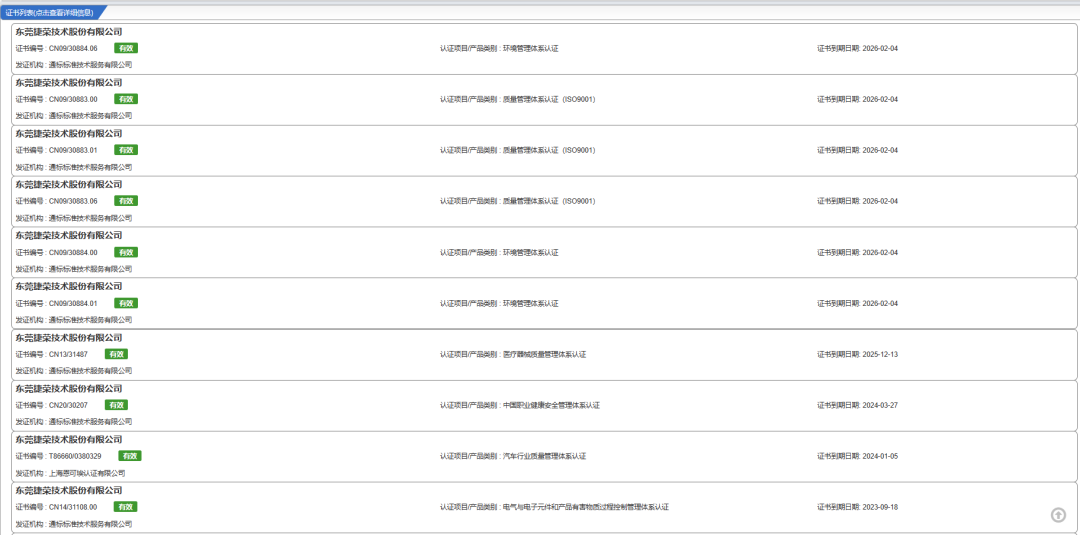
Task: Select certificate number CN20/30207
Action: pos(68,406)
